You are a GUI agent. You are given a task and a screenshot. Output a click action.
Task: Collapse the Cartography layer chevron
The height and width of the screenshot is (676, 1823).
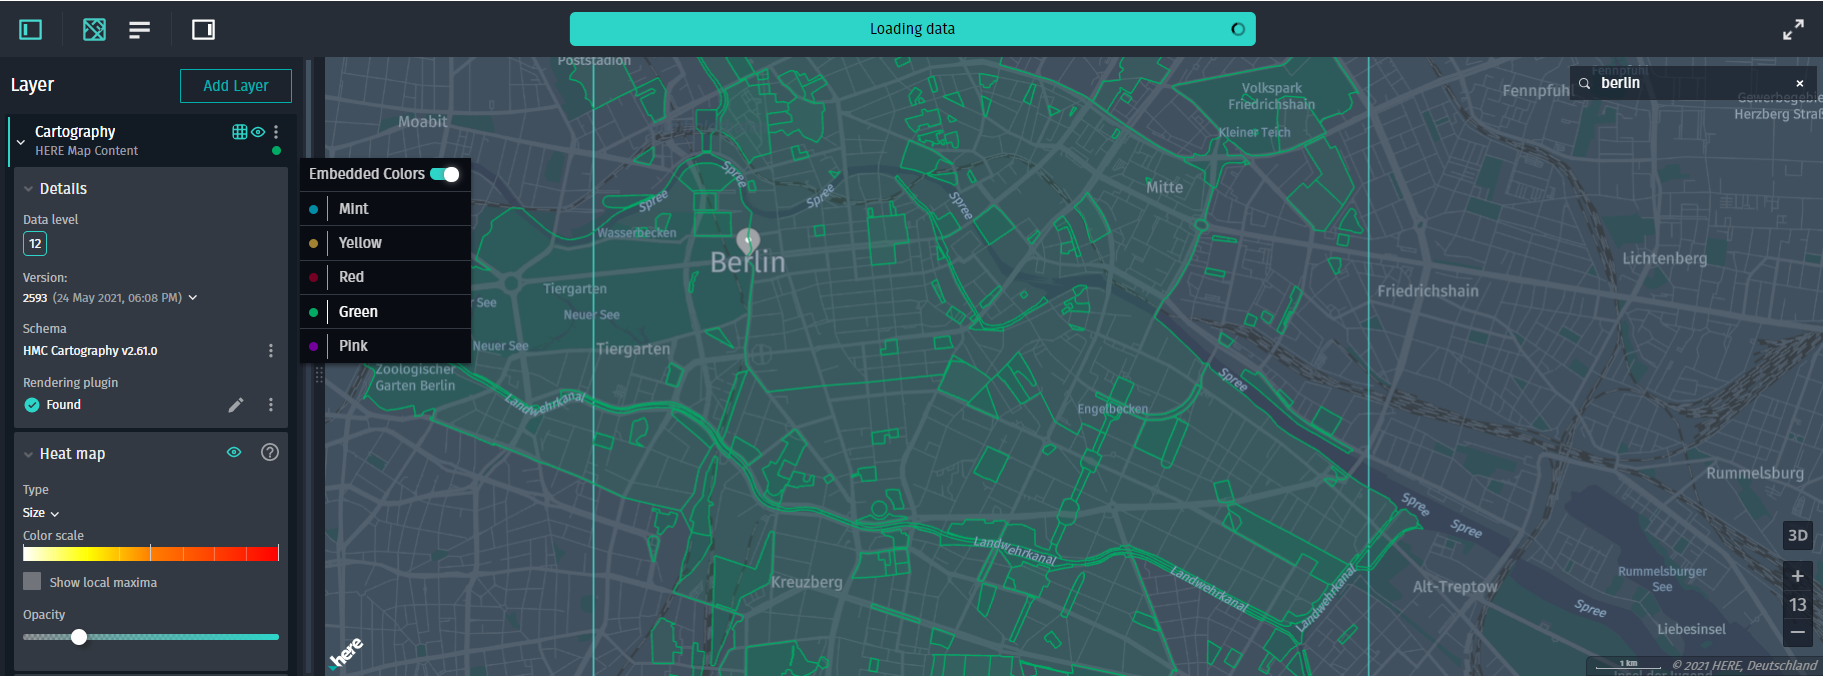(x=21, y=142)
